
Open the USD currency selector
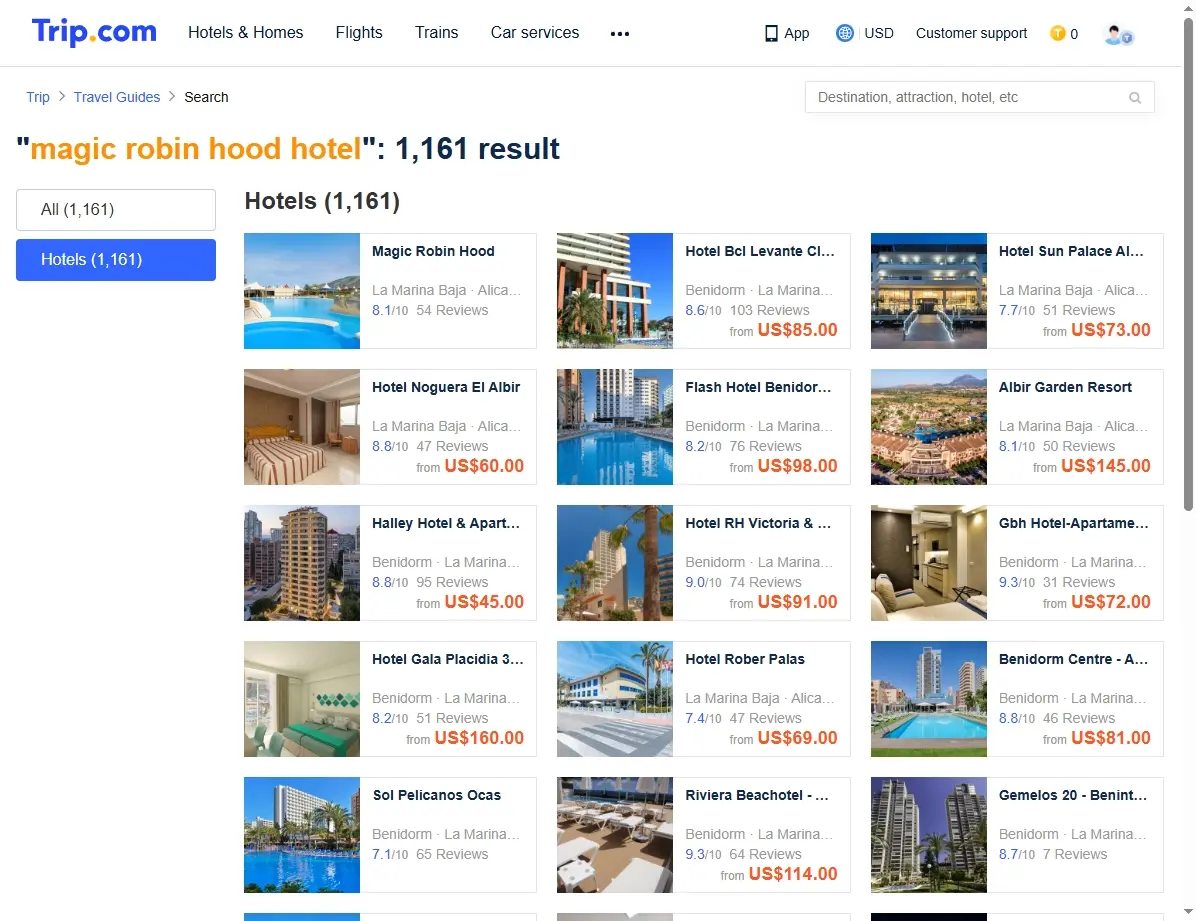879,33
